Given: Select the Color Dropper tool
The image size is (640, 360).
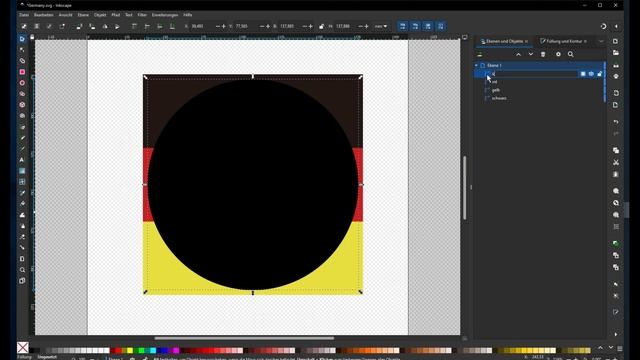Looking at the screenshot, I should pyautogui.click(x=22, y=193).
